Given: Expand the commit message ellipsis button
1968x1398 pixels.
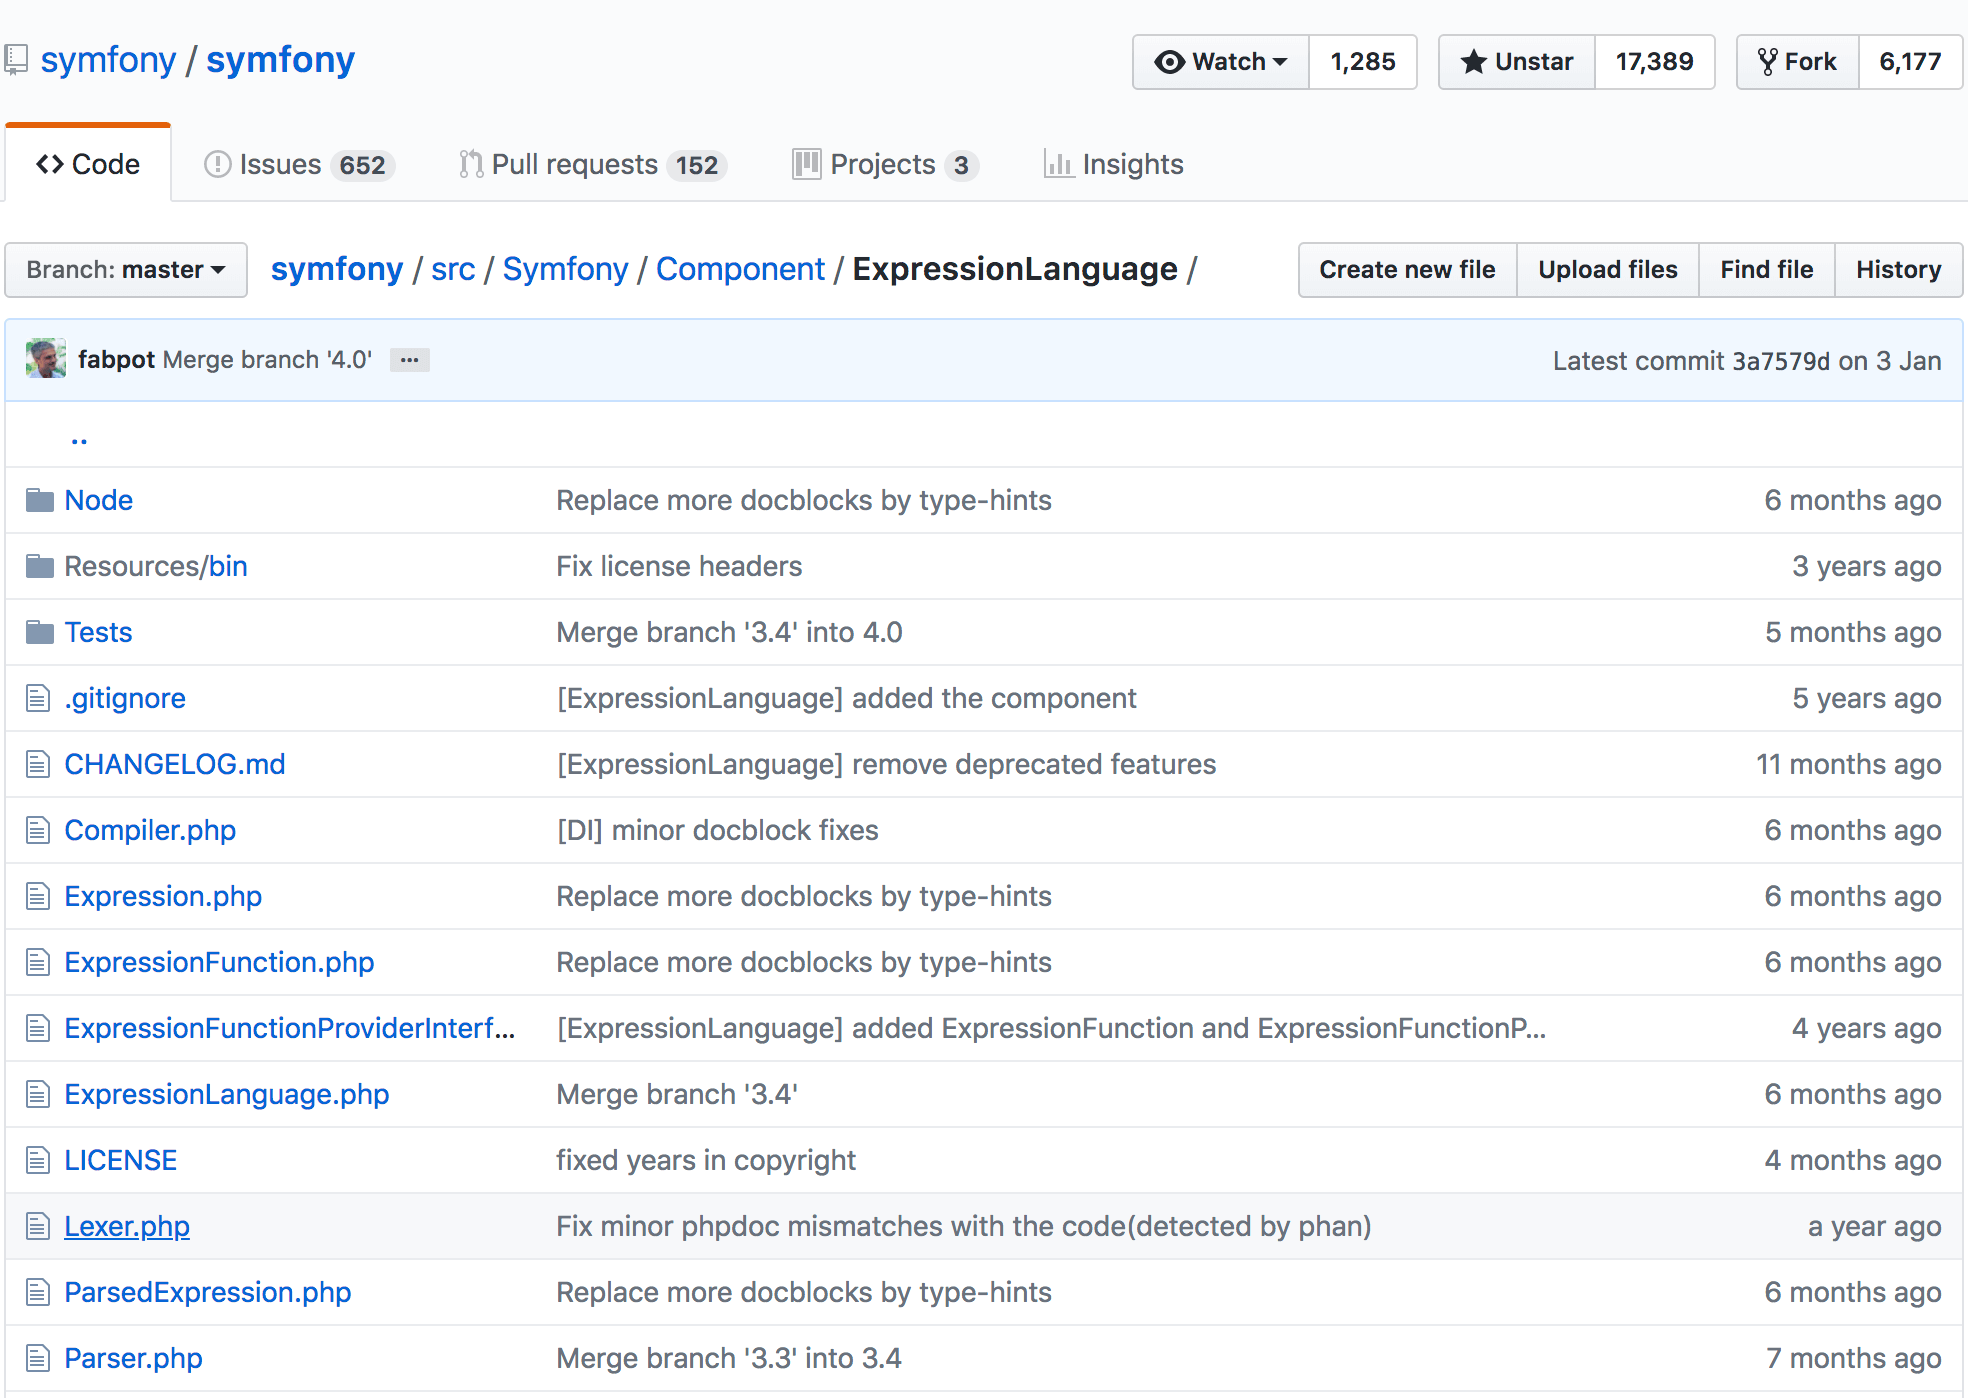Looking at the screenshot, I should 410,360.
